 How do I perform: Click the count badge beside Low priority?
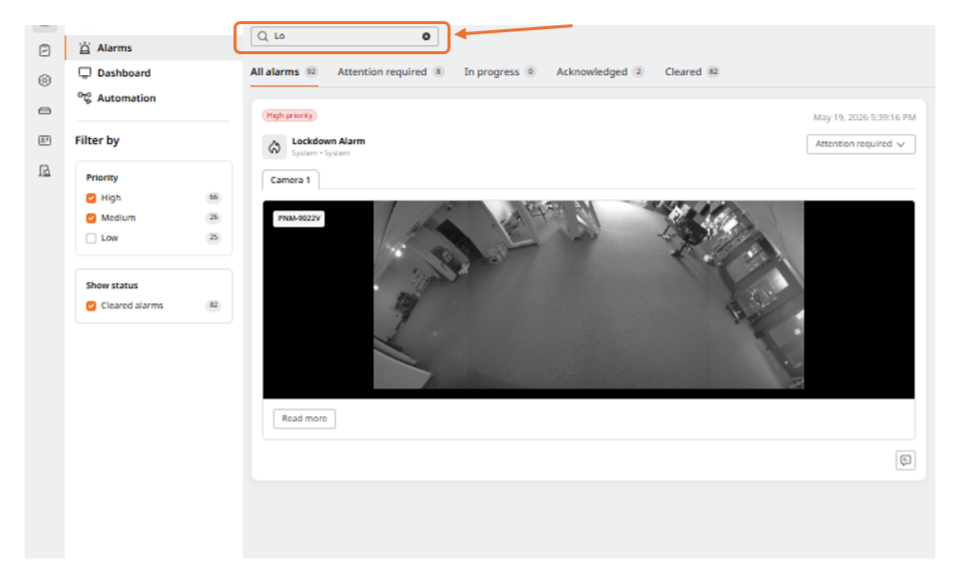[x=213, y=238]
